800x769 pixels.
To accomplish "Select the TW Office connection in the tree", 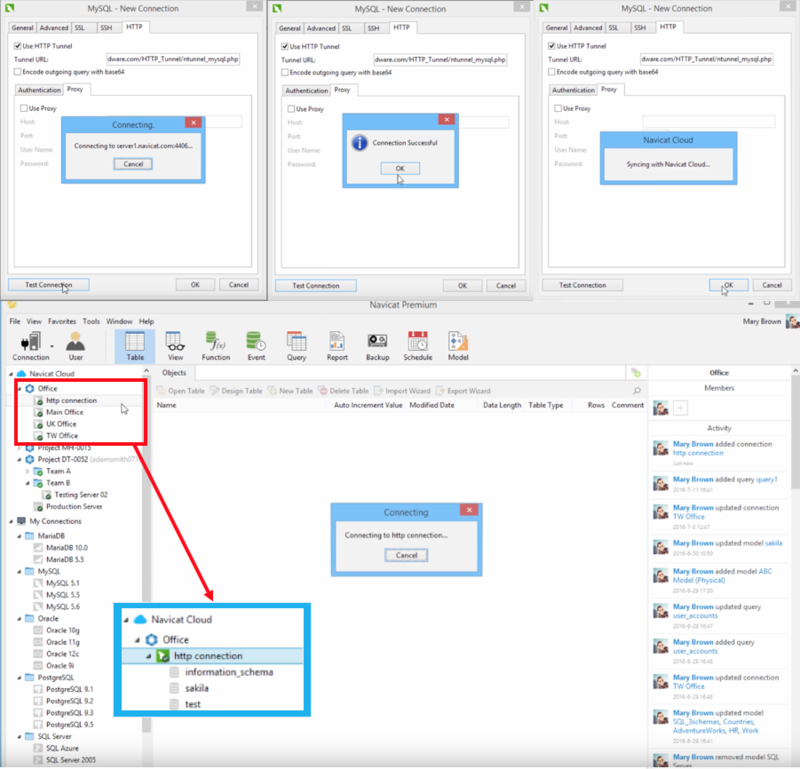I will 62,436.
